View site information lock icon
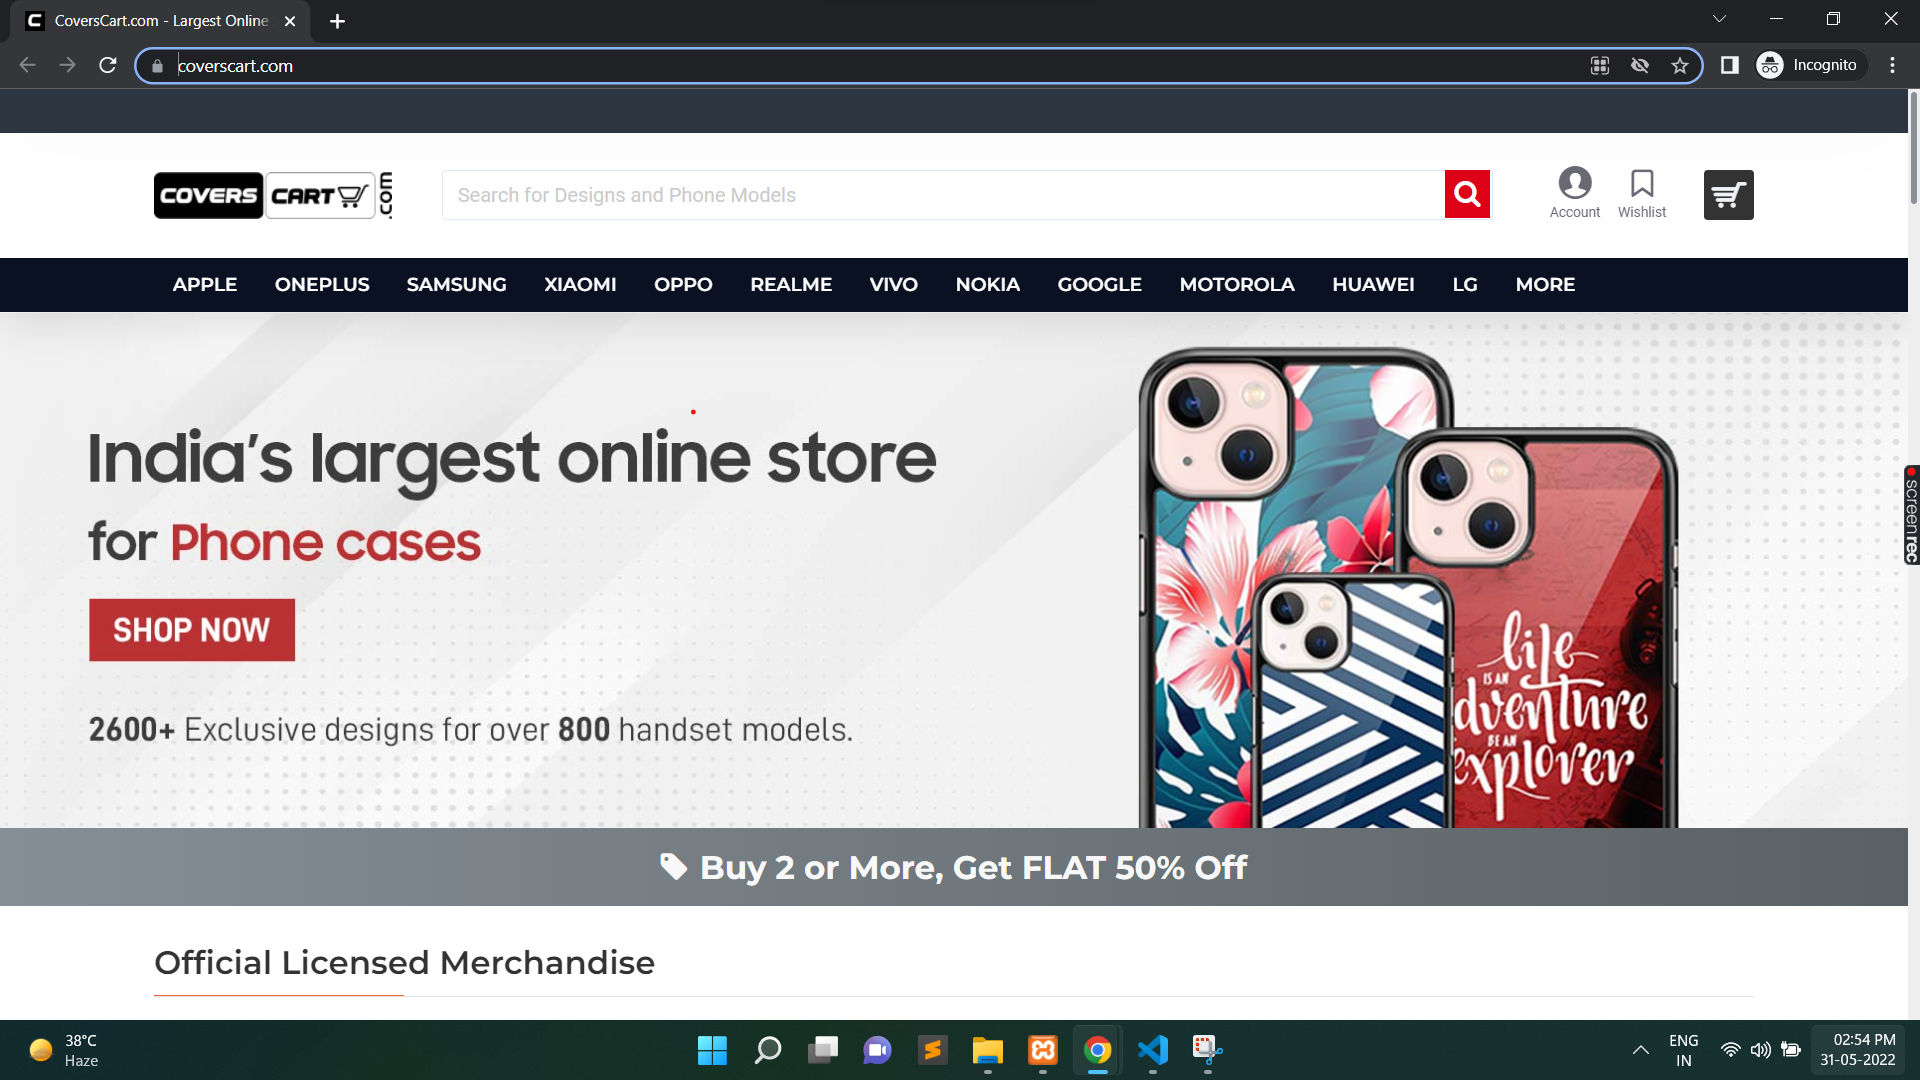Screen dimensions: 1920x1080 pos(157,66)
